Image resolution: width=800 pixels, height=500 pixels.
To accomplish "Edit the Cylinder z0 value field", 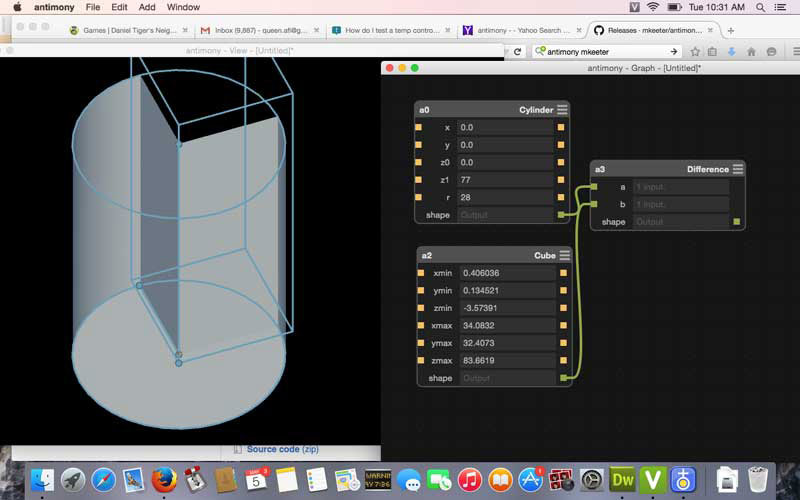I will point(505,162).
